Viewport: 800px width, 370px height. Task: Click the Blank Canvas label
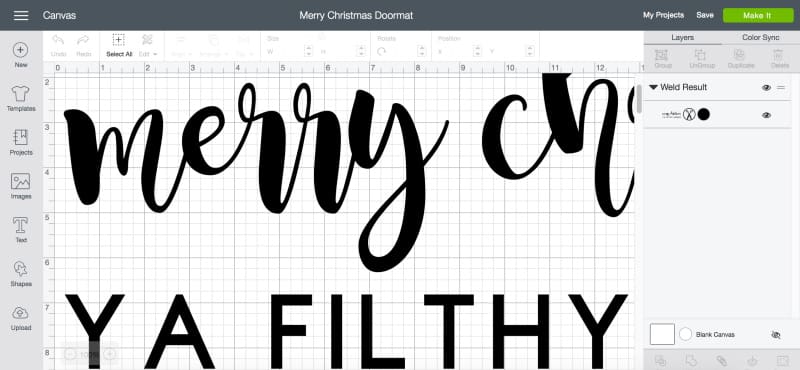point(715,335)
